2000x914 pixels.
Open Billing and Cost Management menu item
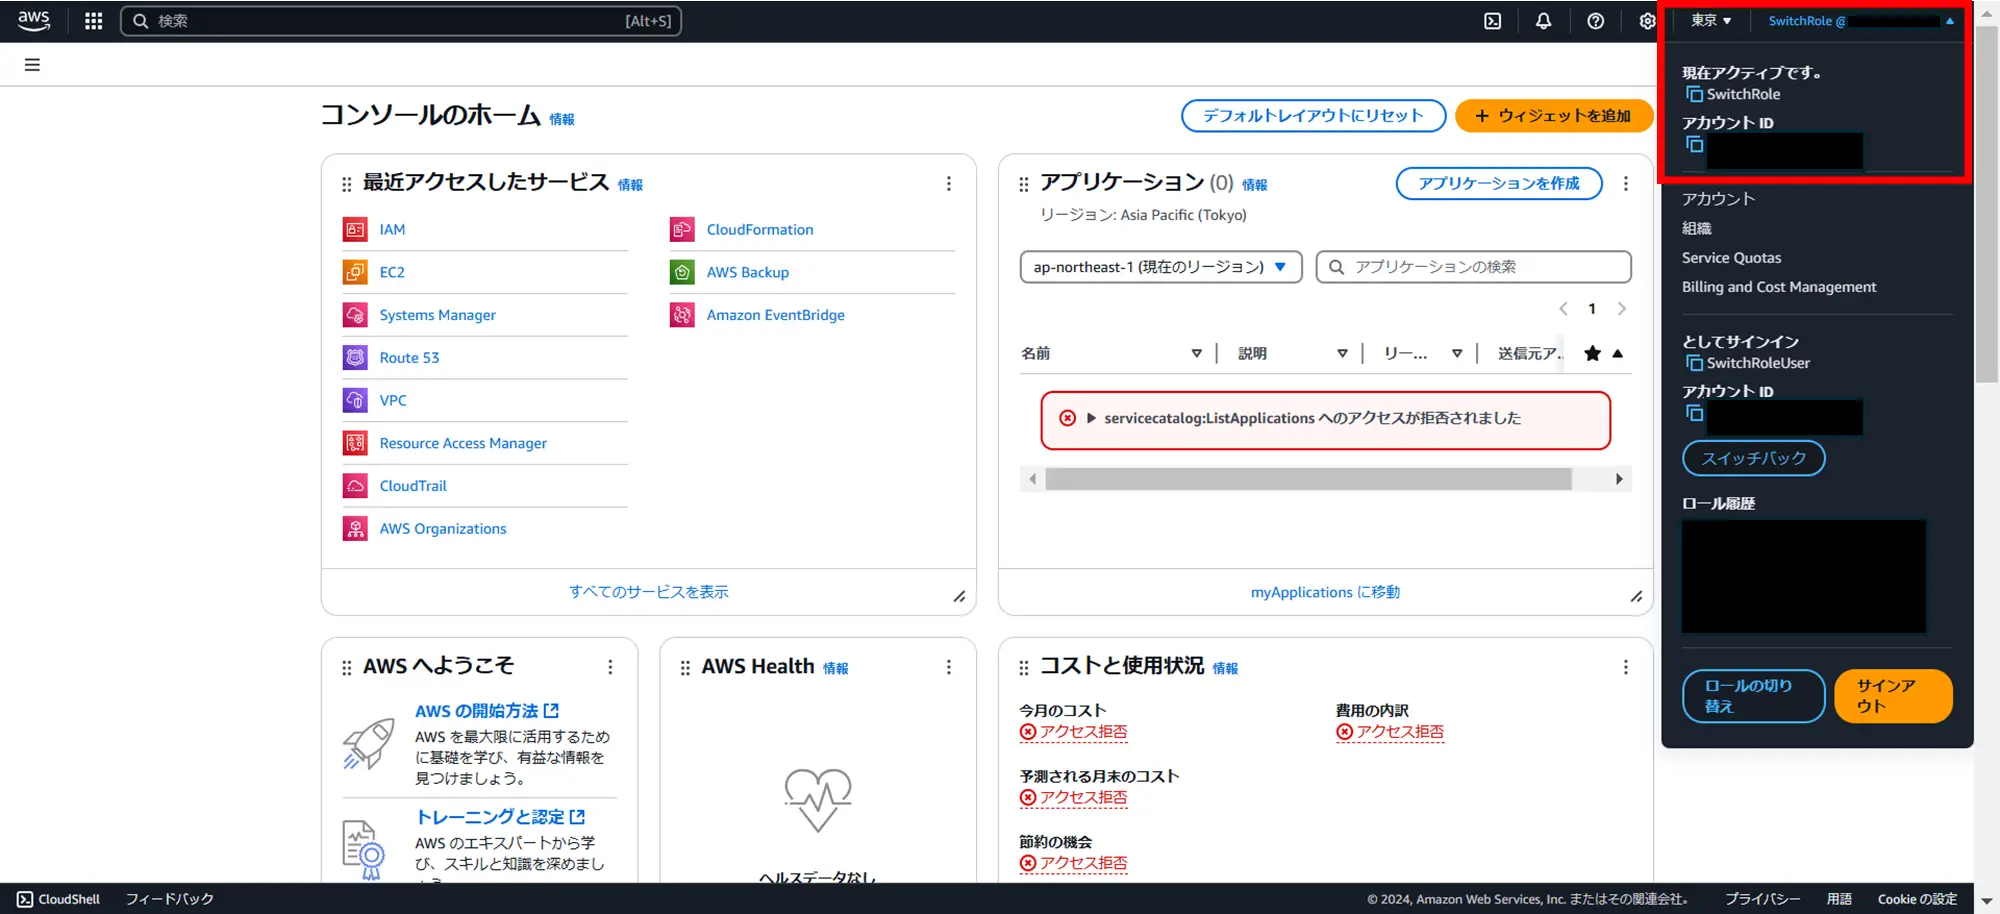1779,287
